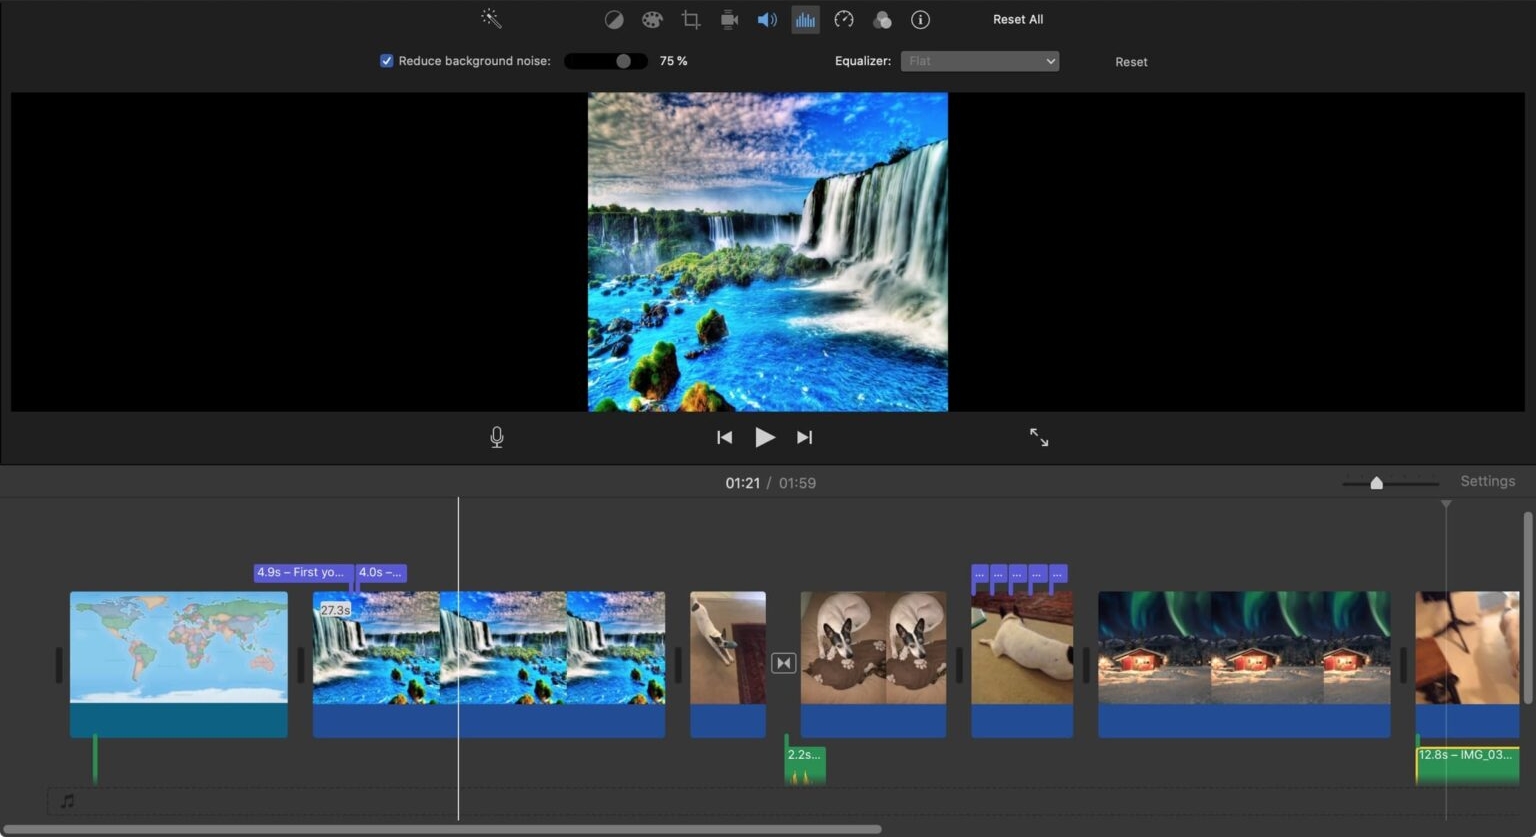This screenshot has width=1536, height=837.
Task: Click the 01:21 current time readout
Action: pos(743,483)
